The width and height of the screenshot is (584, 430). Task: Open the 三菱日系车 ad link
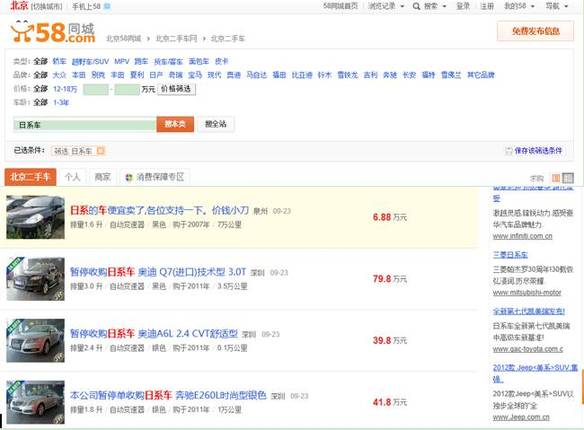510,255
